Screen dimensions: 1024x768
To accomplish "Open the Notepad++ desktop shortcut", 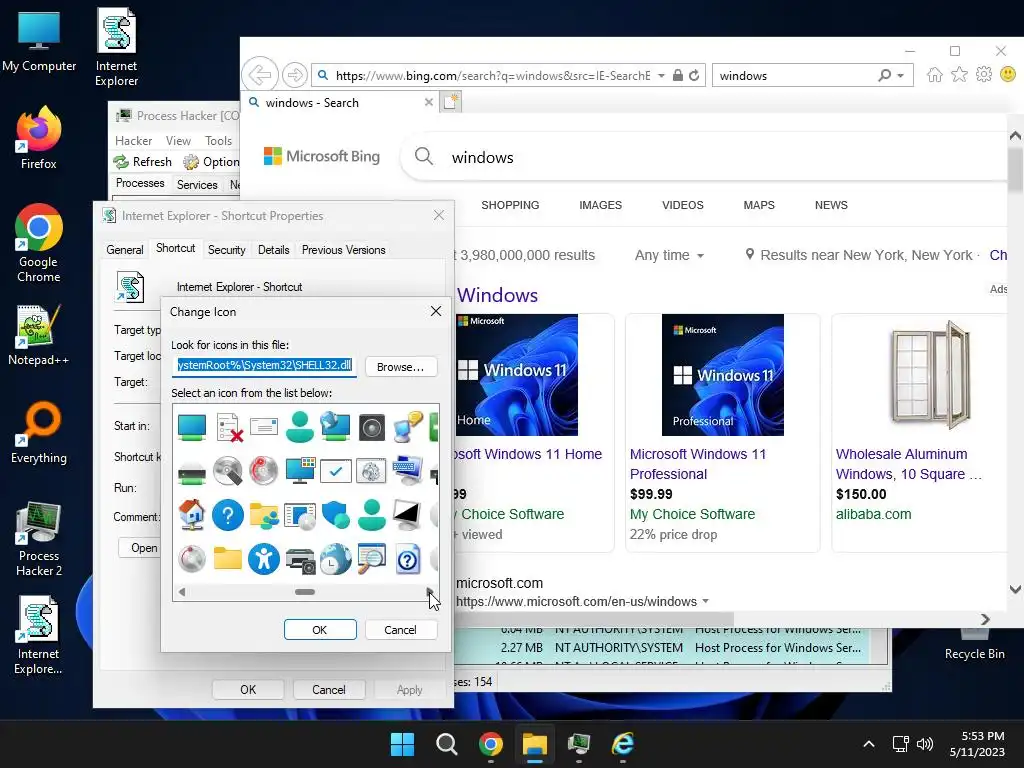I will [39, 335].
